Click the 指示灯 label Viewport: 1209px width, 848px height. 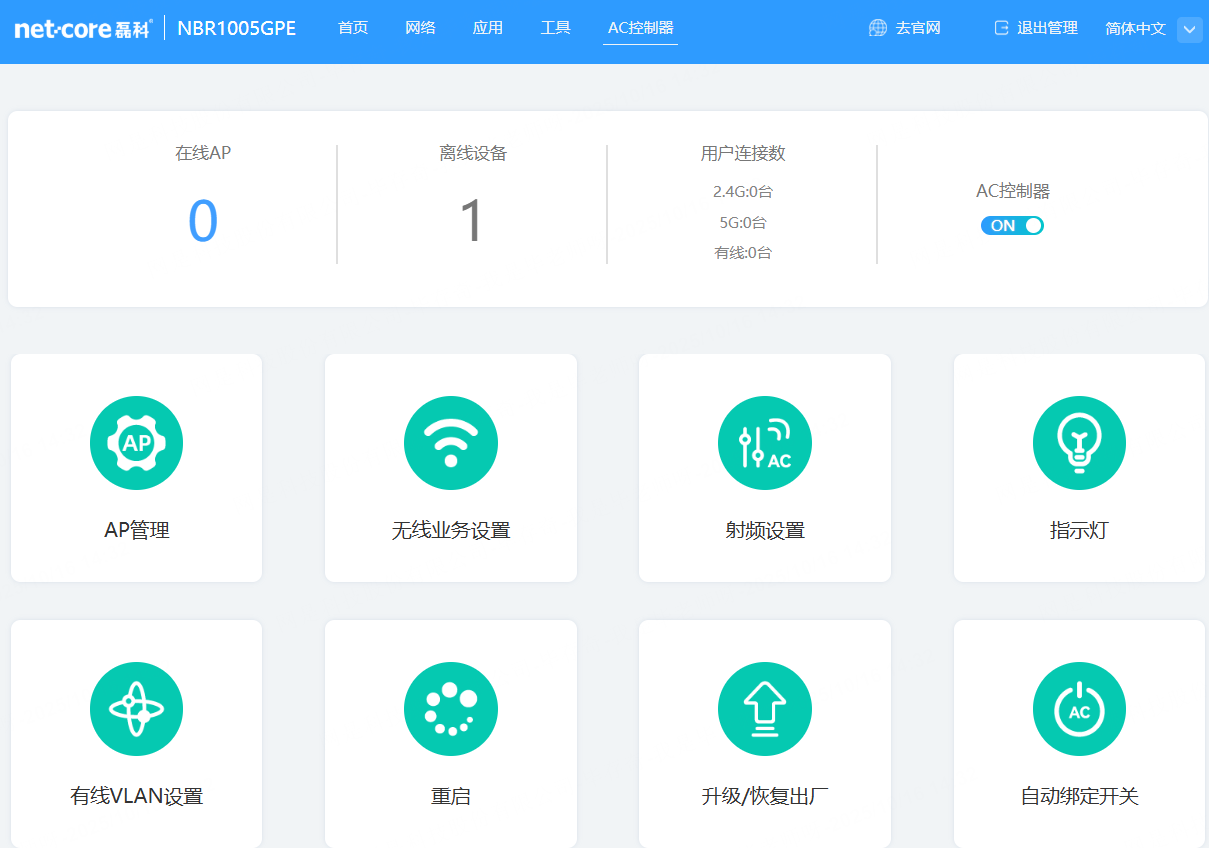point(1079,530)
